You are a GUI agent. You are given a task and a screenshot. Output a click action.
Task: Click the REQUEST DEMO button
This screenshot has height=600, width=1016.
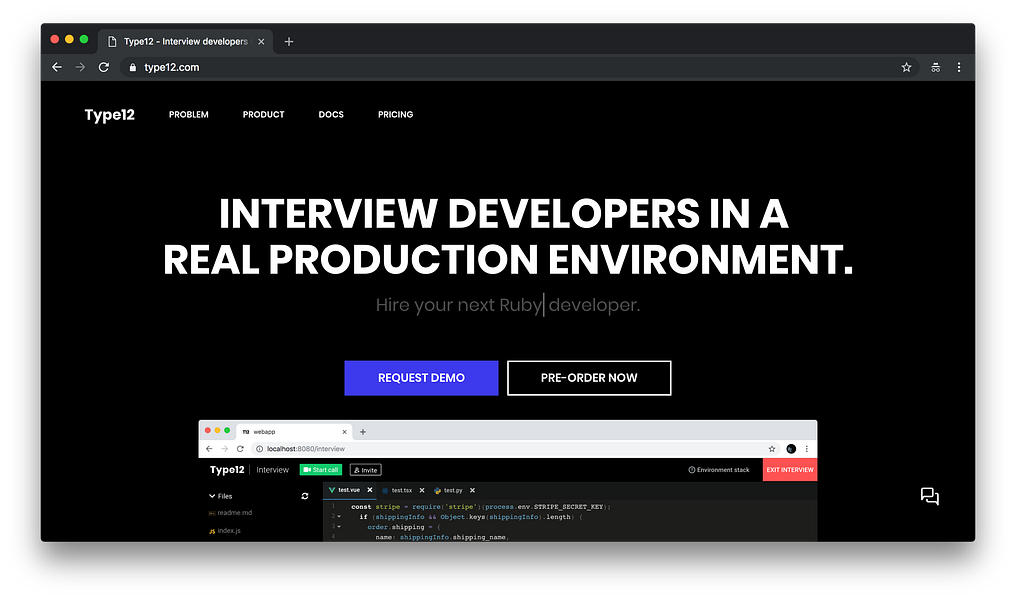pyautogui.click(x=421, y=378)
